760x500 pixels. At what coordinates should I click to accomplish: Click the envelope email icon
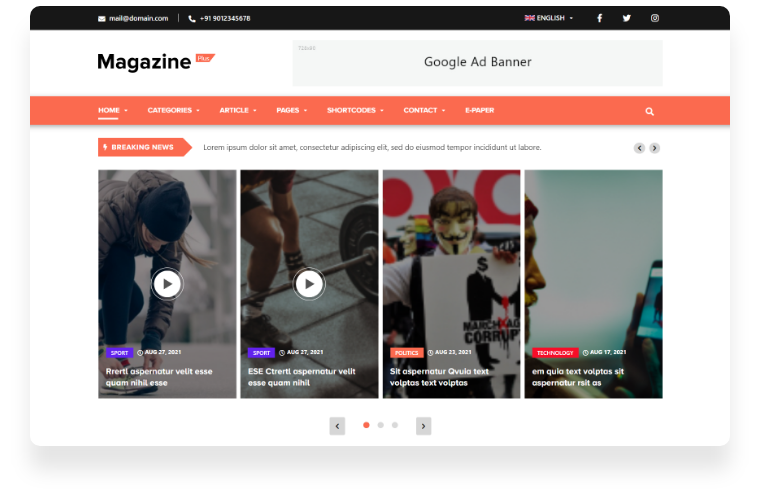[101, 19]
